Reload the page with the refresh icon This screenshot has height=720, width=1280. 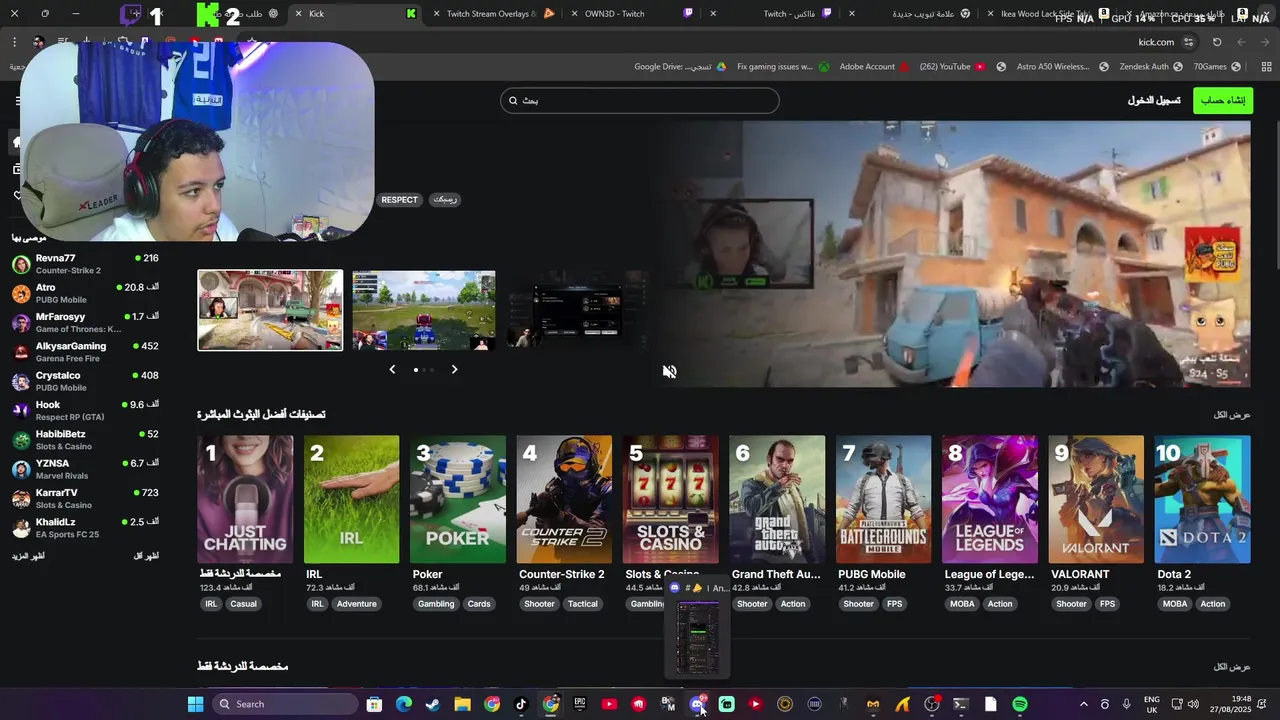[x=1217, y=42]
